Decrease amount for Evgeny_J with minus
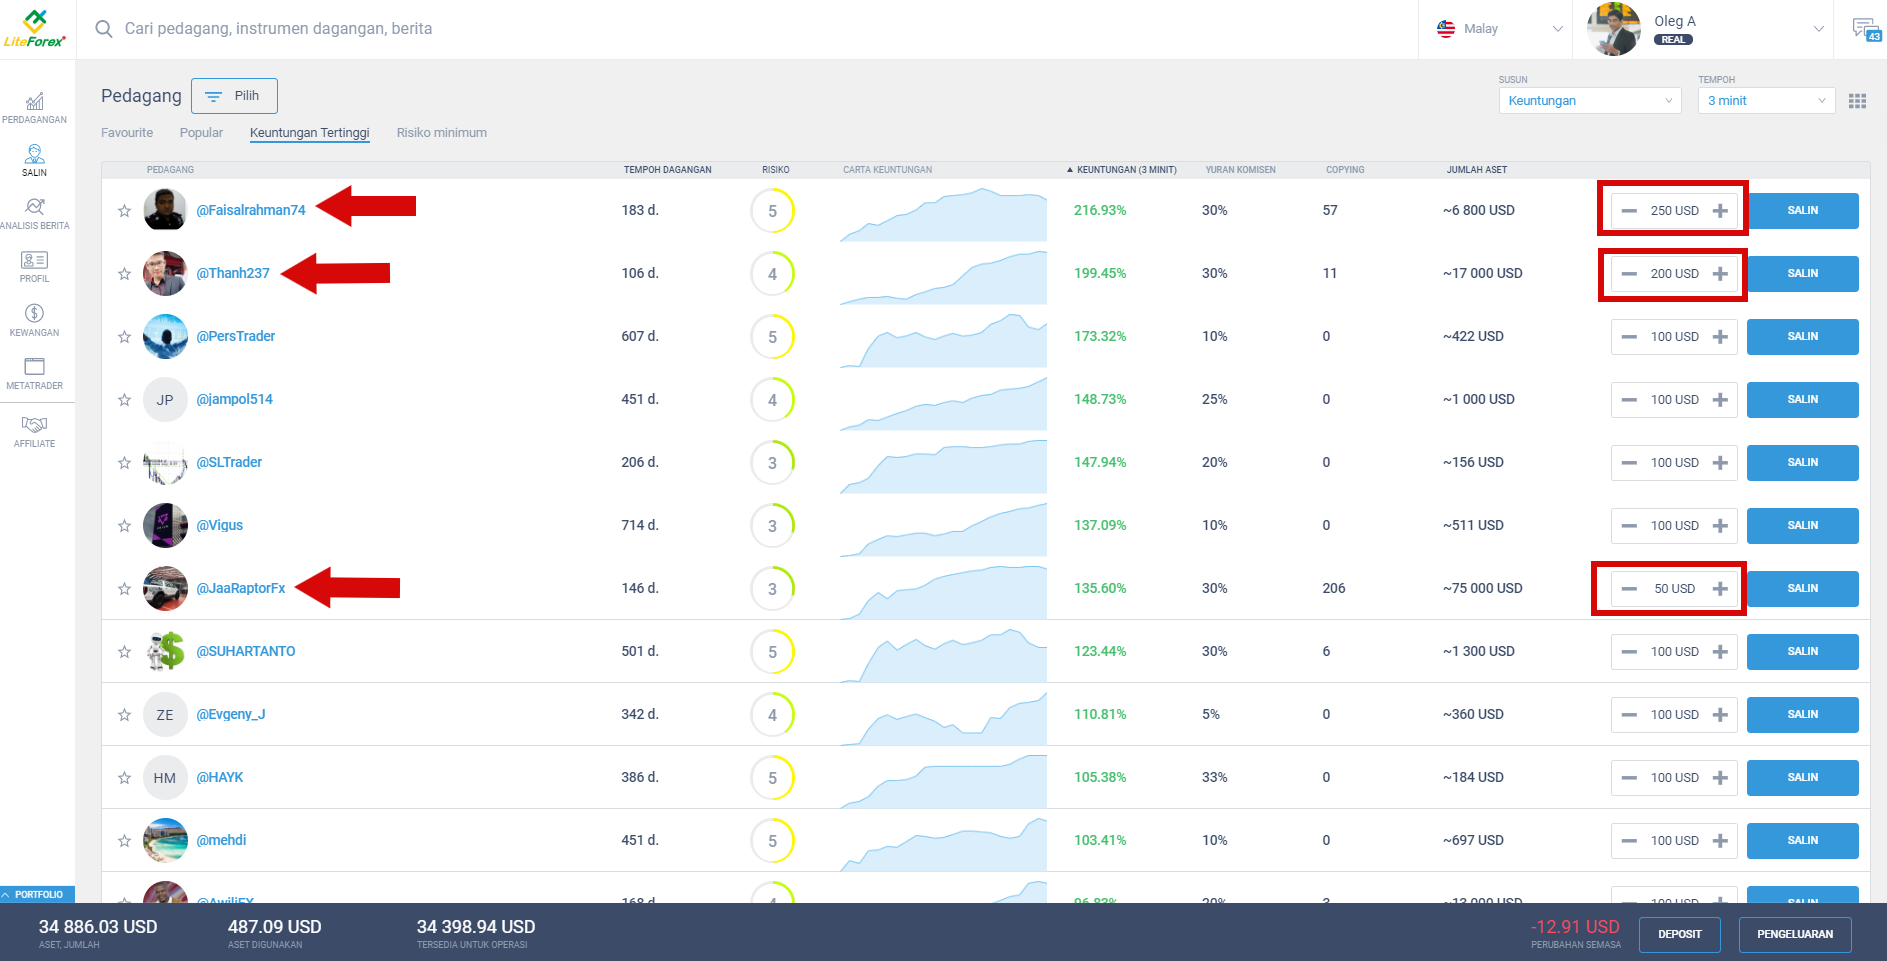This screenshot has width=1887, height=961. pos(1629,715)
